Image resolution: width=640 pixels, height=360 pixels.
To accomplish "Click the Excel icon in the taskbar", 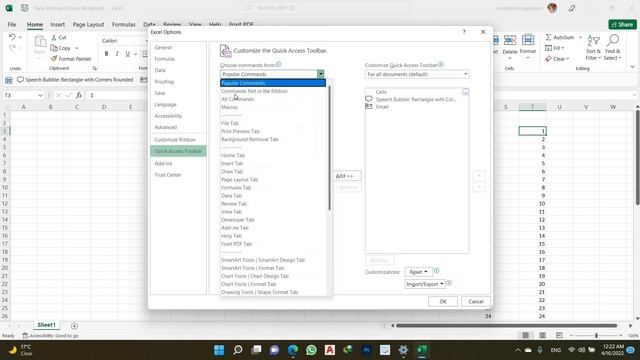I will click(x=422, y=350).
